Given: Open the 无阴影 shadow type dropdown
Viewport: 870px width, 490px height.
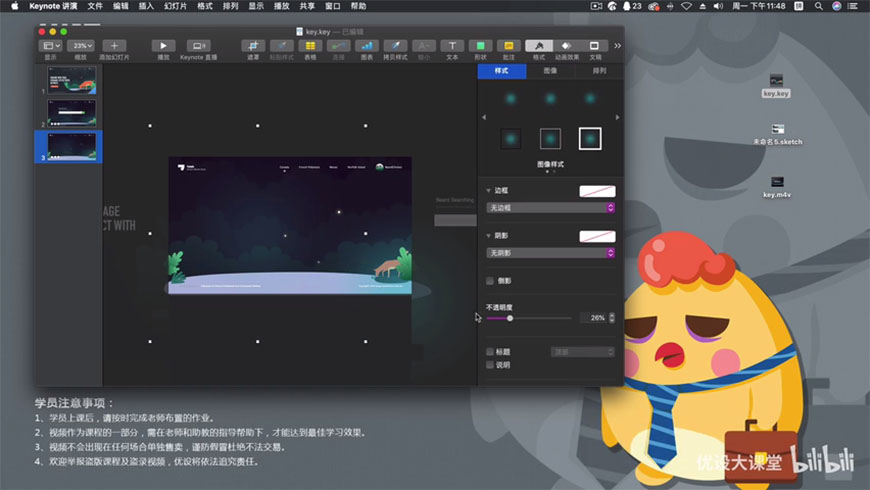Looking at the screenshot, I should coord(550,253).
